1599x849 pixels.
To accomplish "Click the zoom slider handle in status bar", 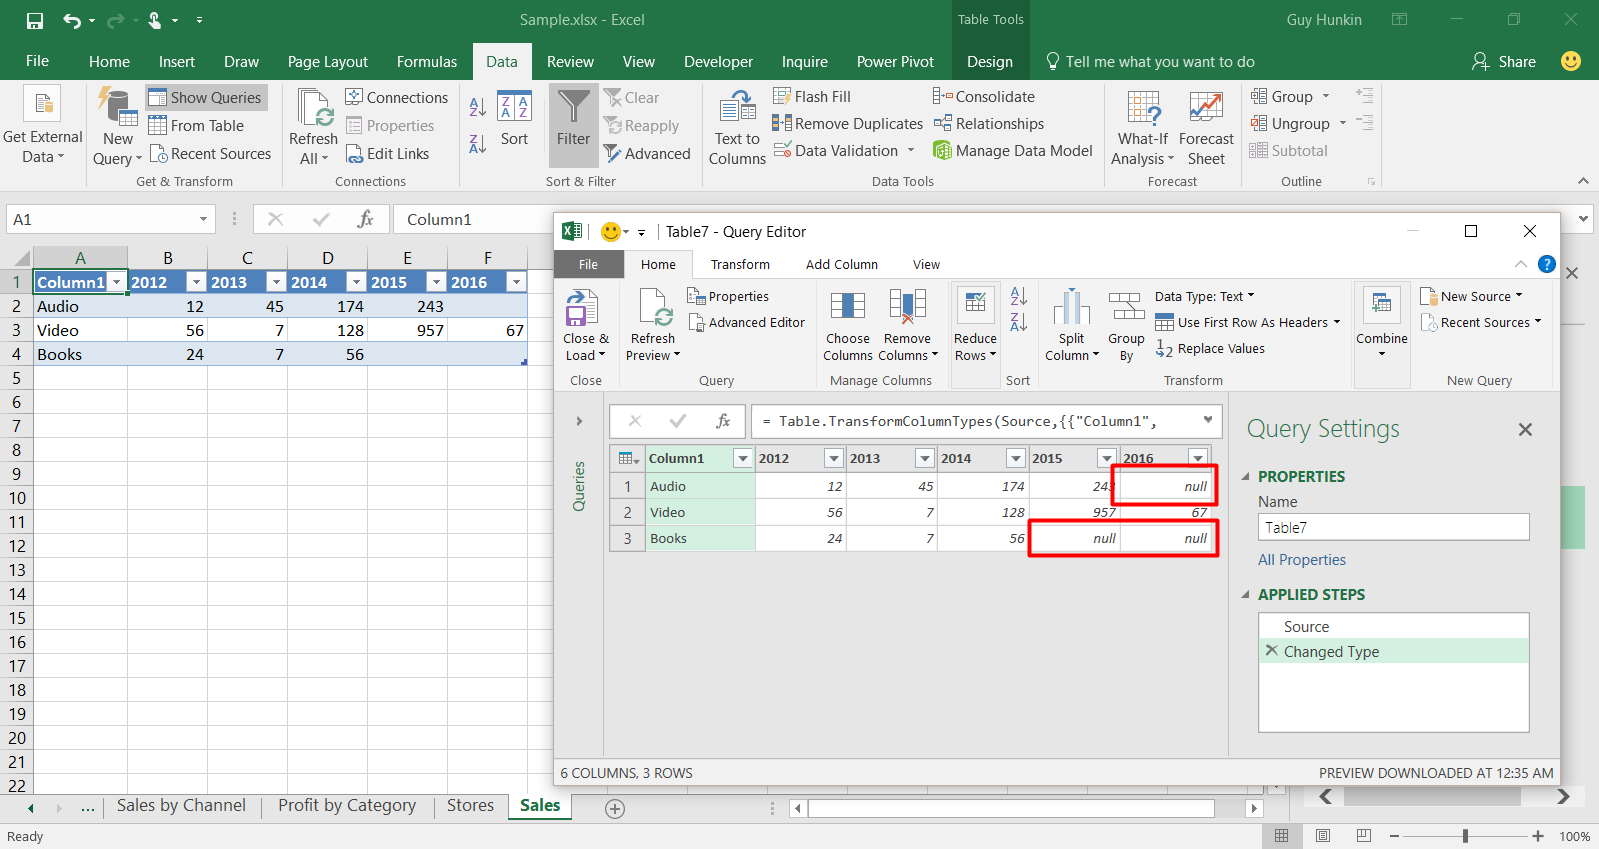I will click(1465, 836).
